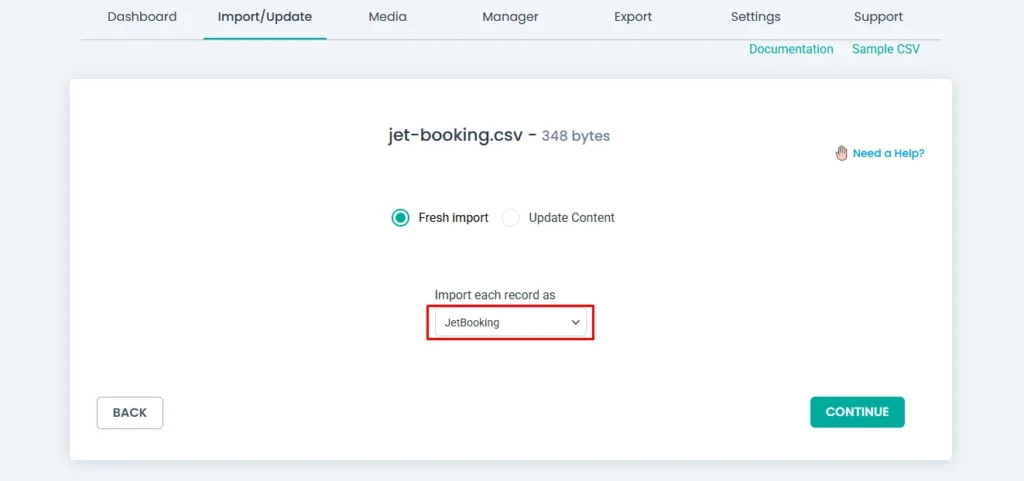1024x481 pixels.
Task: Visit the Support tab
Action: point(878,17)
